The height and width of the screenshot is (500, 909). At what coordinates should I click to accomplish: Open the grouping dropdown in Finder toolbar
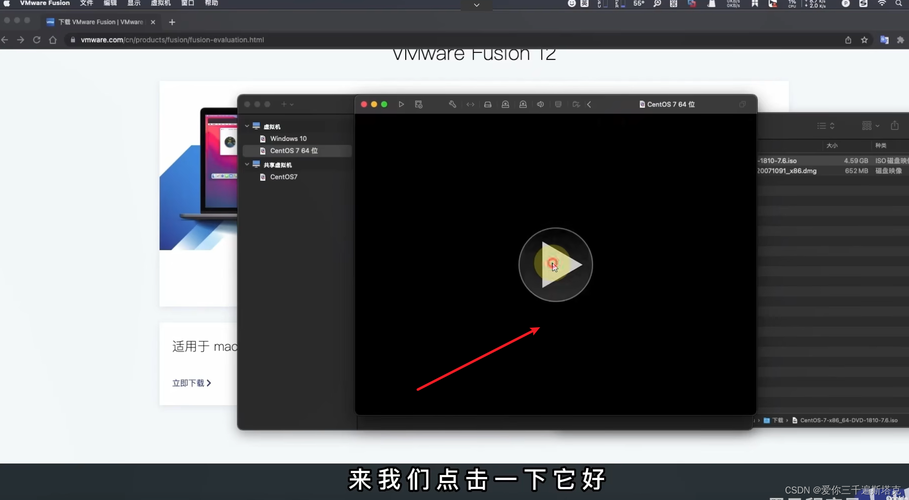click(x=871, y=126)
